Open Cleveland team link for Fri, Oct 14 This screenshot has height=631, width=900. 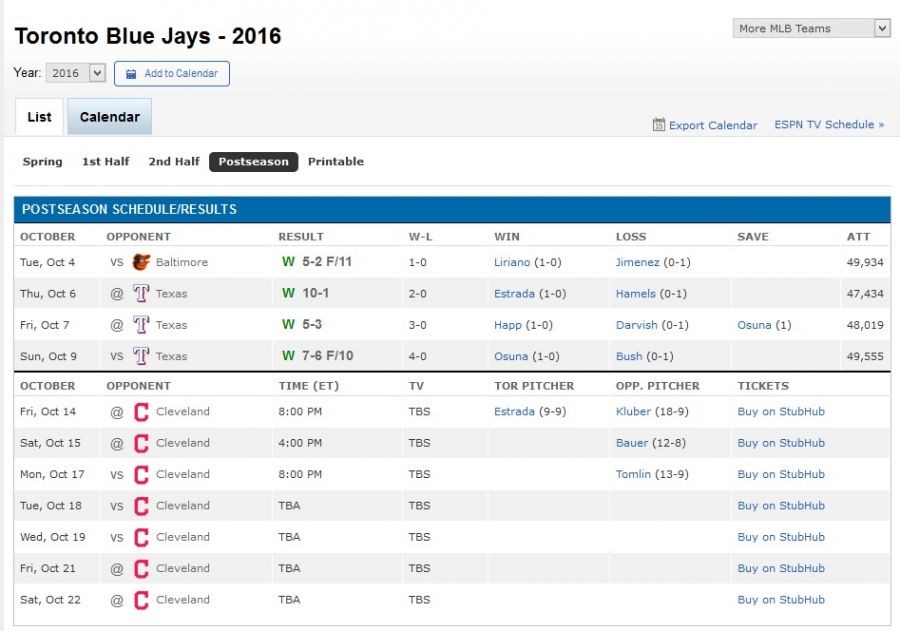(183, 412)
